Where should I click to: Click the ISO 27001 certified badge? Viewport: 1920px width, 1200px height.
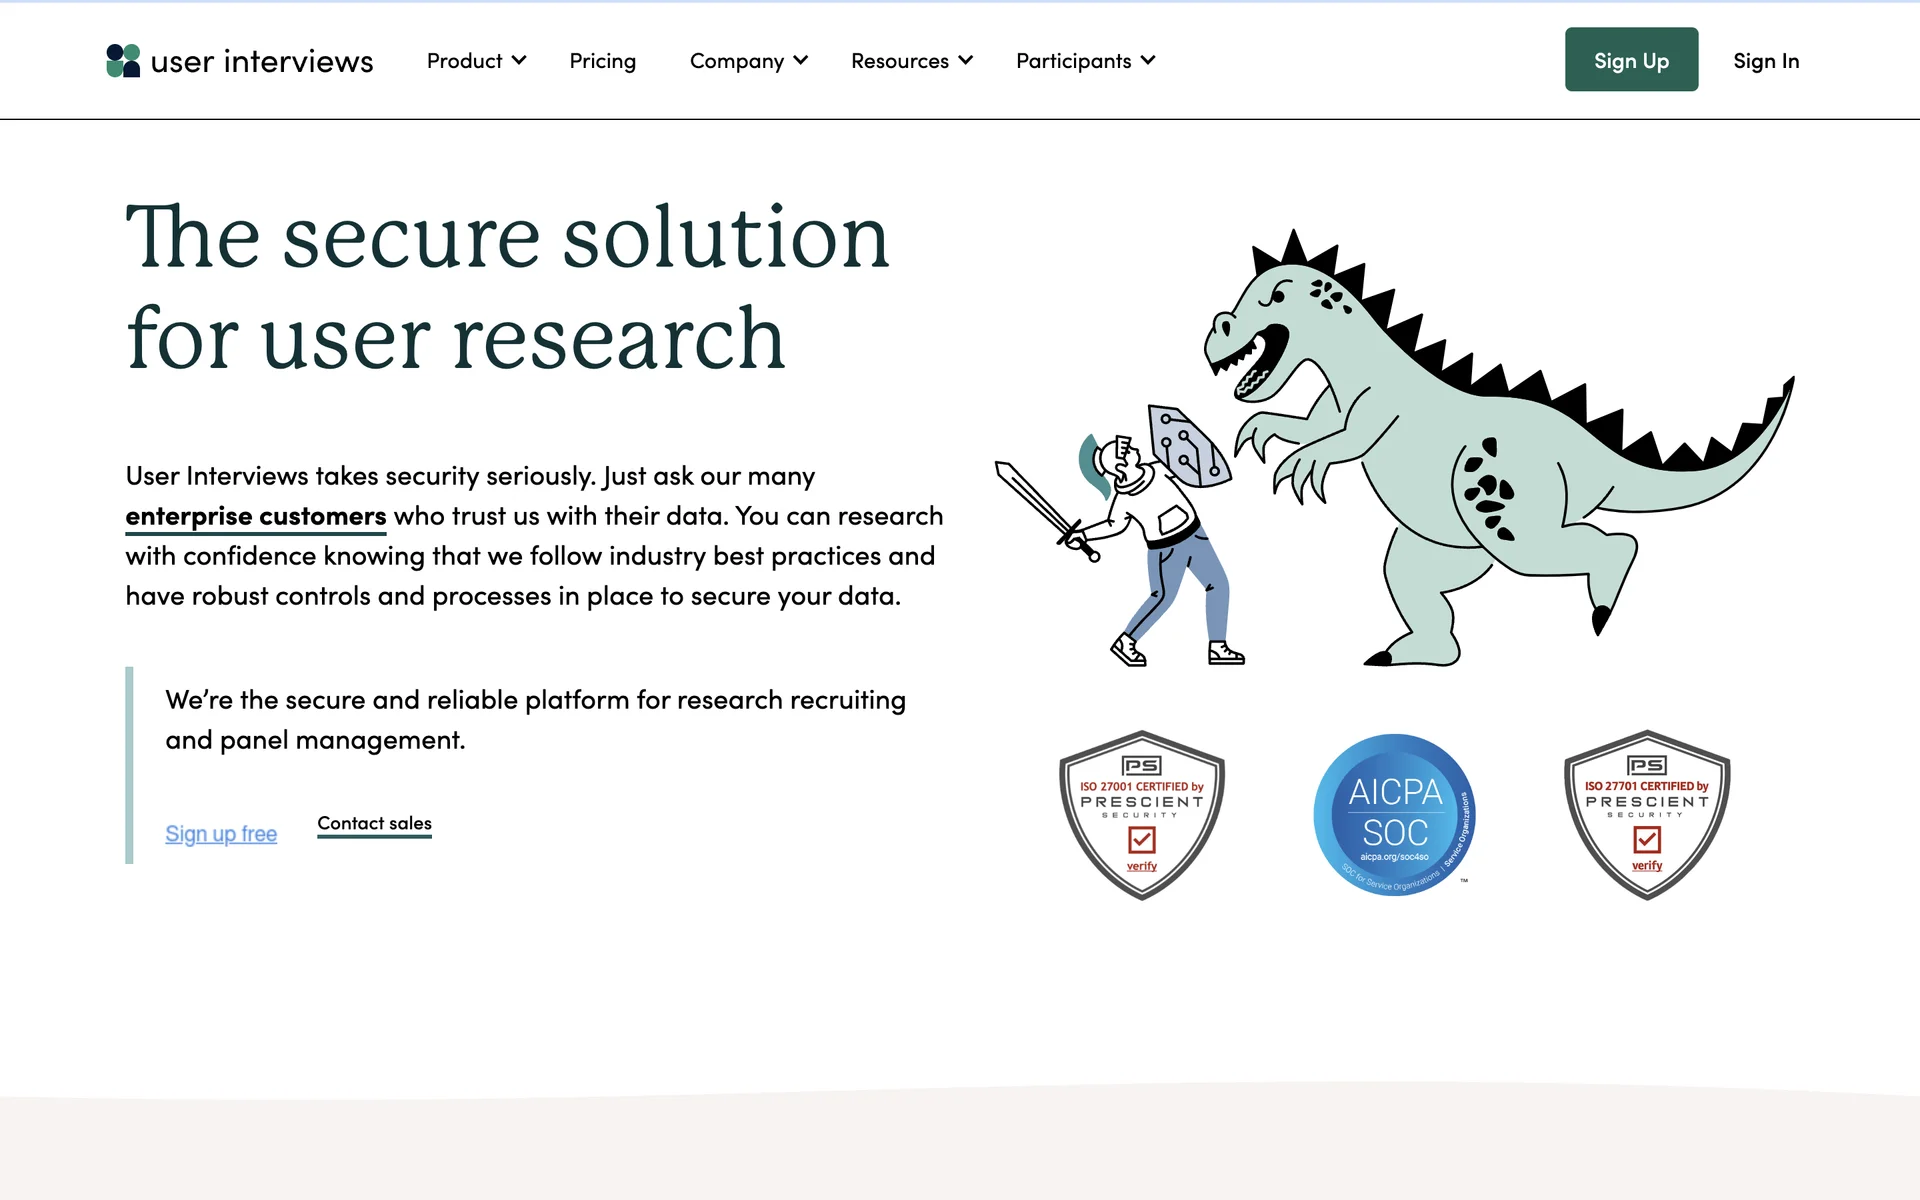[x=1141, y=814]
